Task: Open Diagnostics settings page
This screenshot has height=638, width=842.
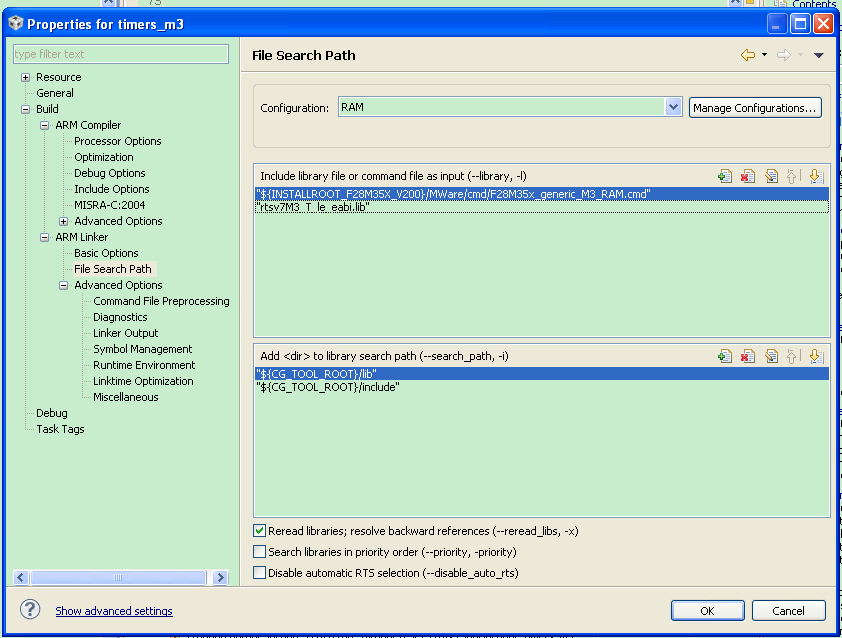Action: click(x=120, y=317)
